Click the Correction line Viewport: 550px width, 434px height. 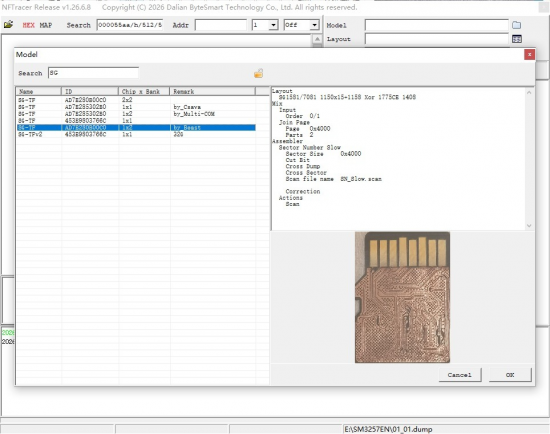click(303, 192)
